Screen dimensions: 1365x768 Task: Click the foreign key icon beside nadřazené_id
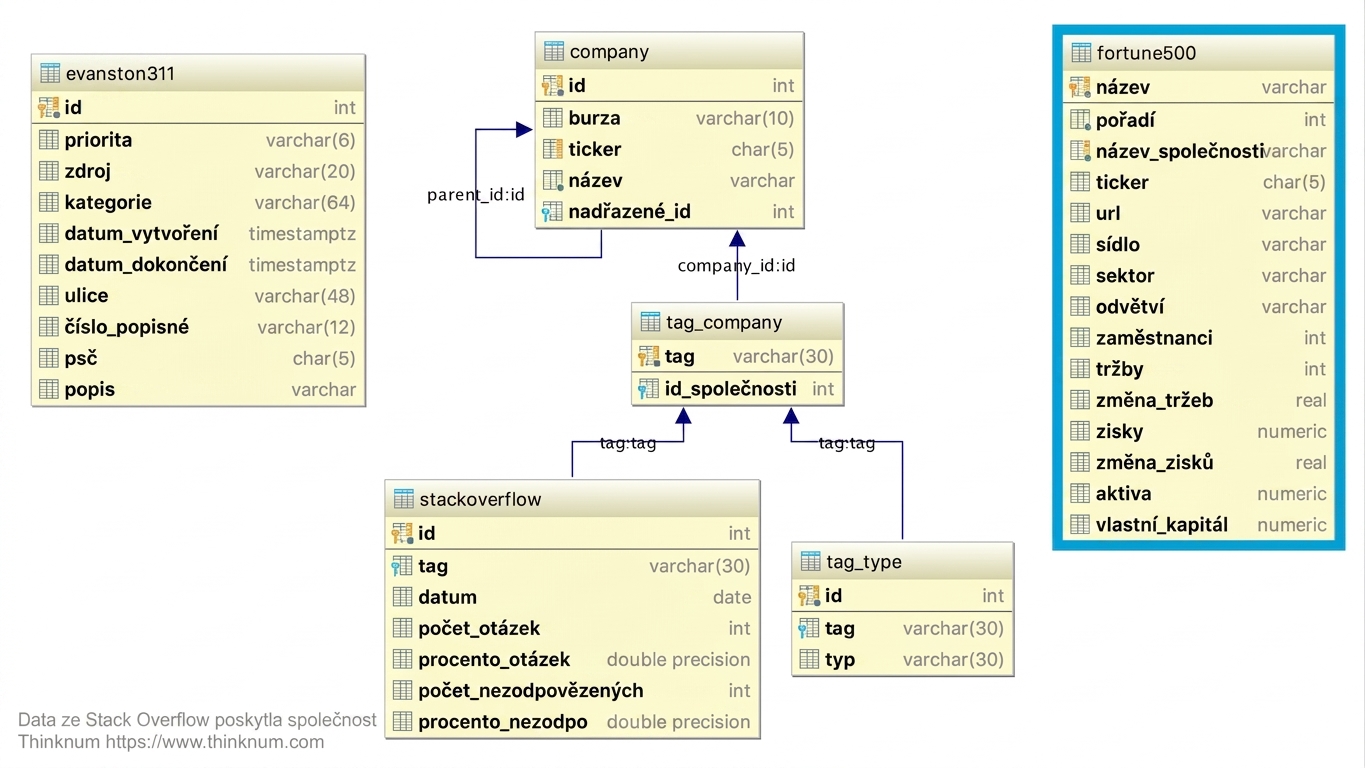(552, 212)
